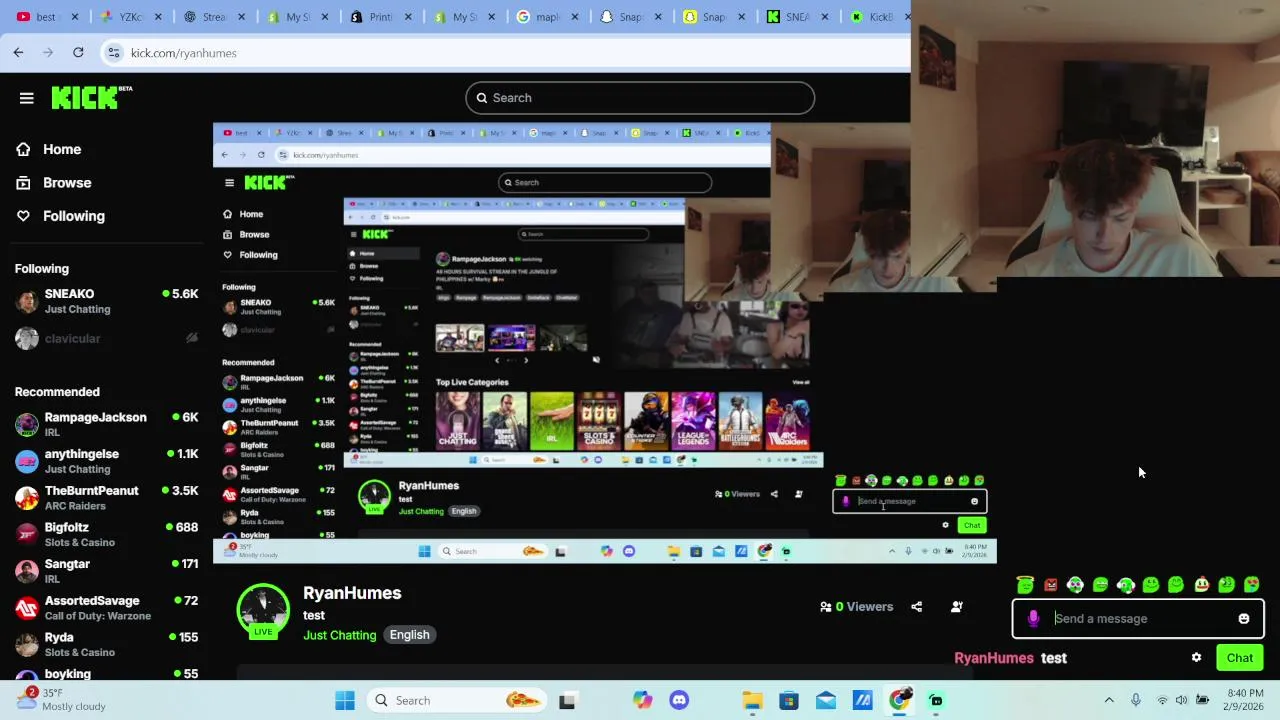Open Just Chatting category link

340,635
